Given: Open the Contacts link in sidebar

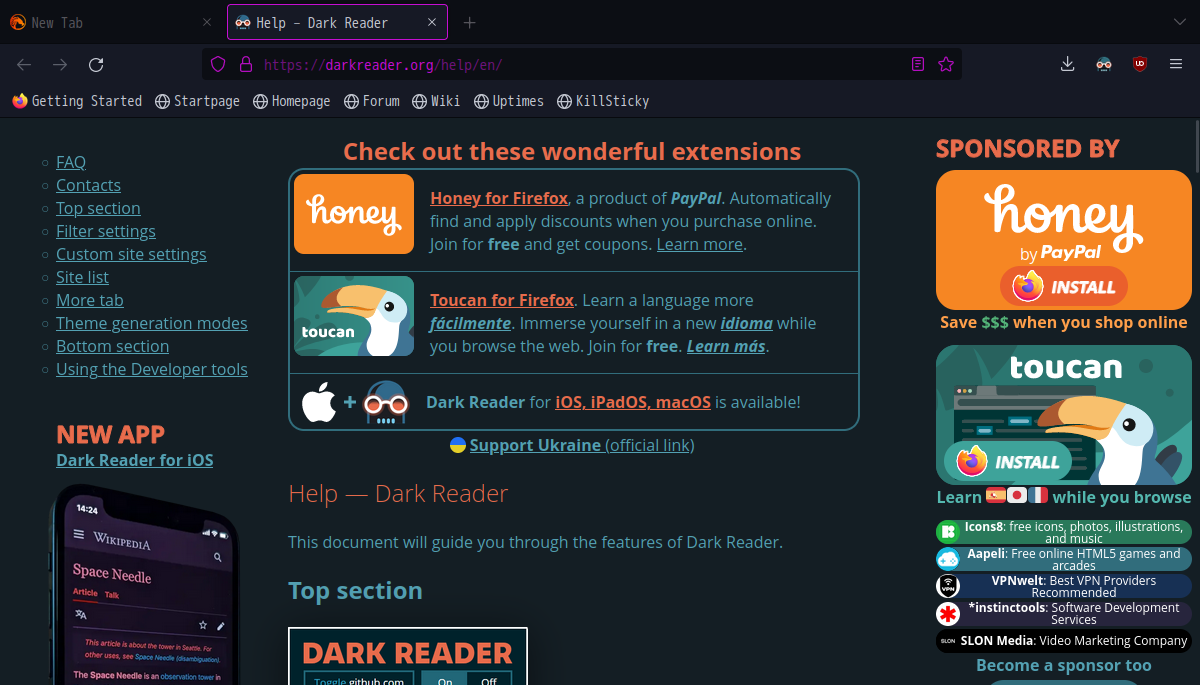Looking at the screenshot, I should tap(88, 185).
